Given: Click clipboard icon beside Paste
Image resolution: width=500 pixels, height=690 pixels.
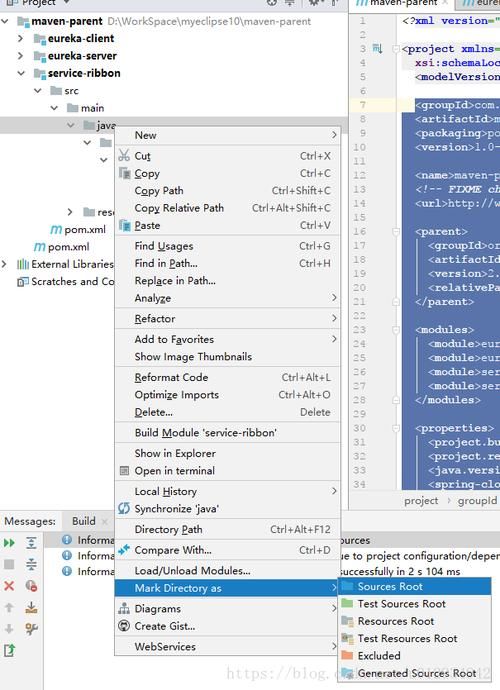Looking at the screenshot, I should 125,225.
